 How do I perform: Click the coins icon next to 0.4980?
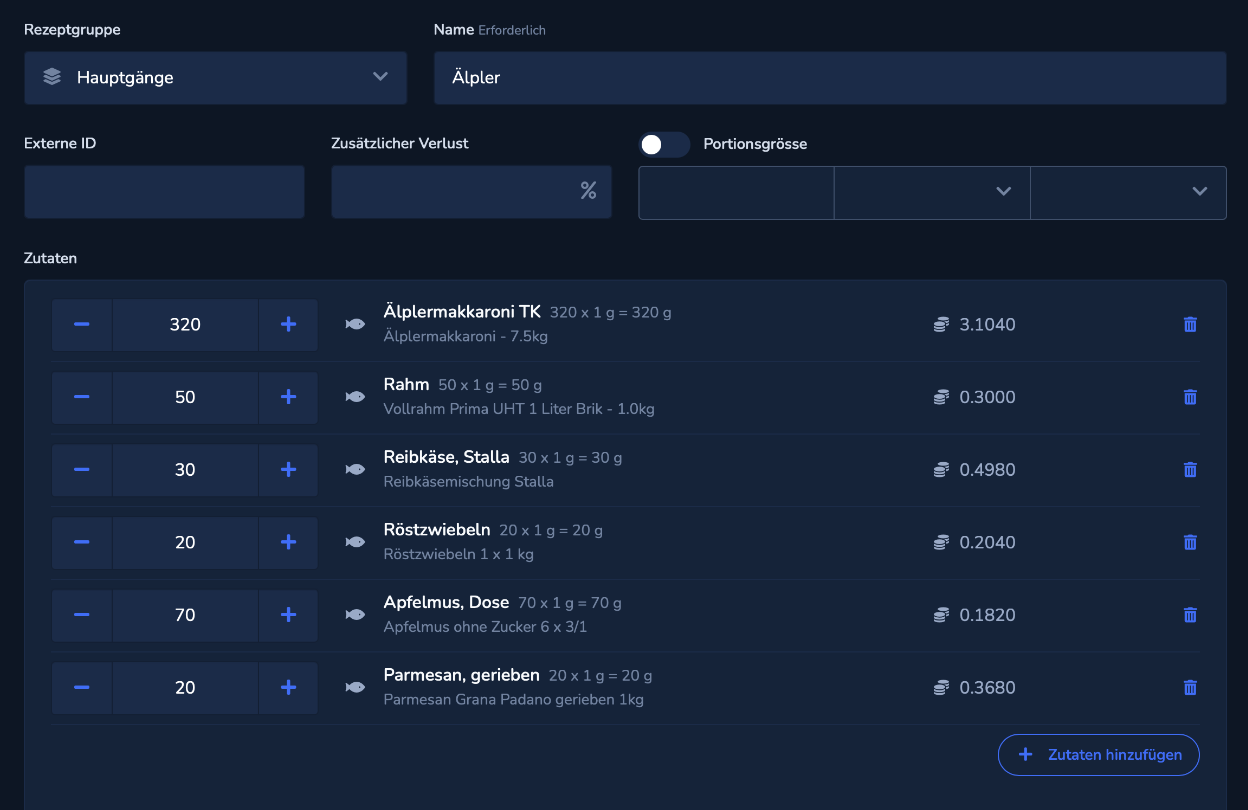(941, 470)
